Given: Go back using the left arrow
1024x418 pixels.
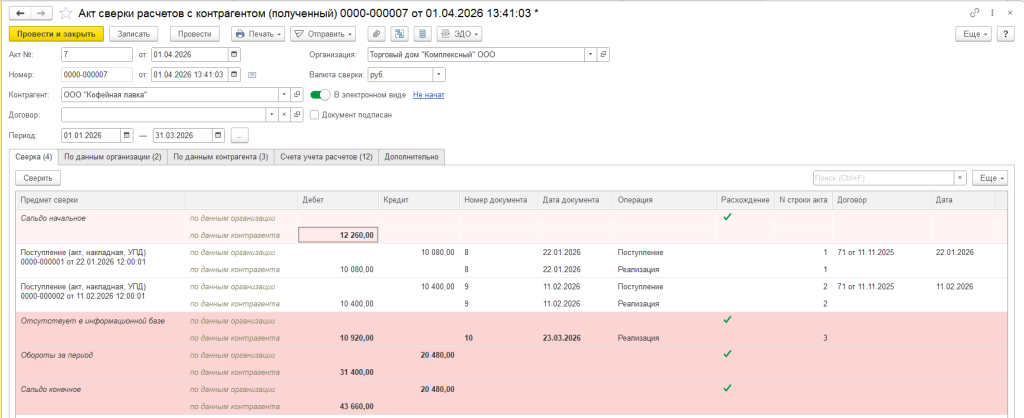Looking at the screenshot, I should click(x=18, y=12).
